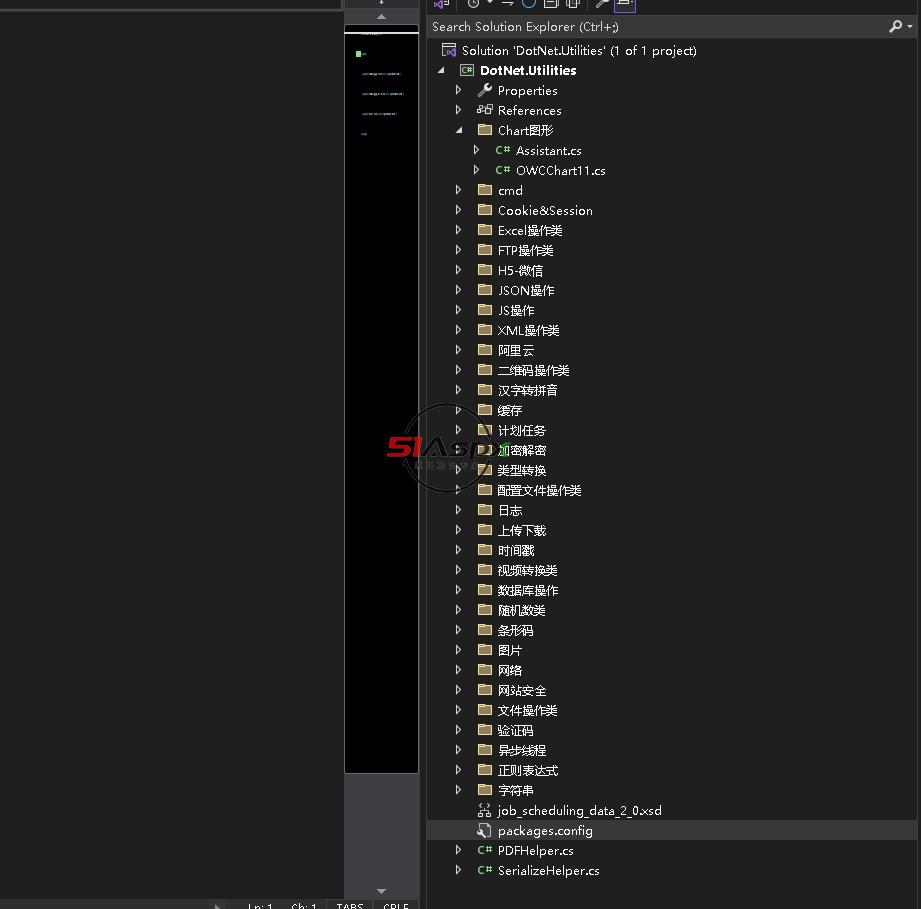Viewport: 921px width, 909px height.
Task: Click the folder icon of JSON操作
Action: point(485,289)
